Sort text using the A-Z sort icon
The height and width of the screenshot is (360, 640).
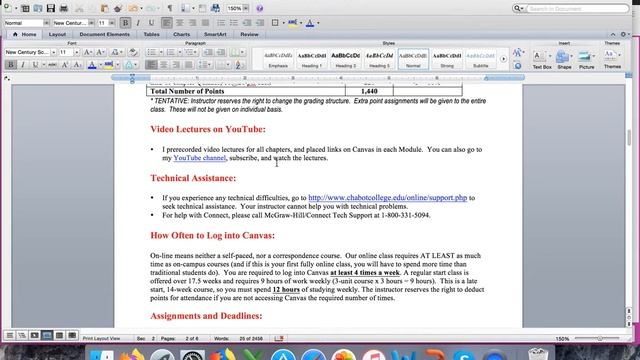click(240, 65)
